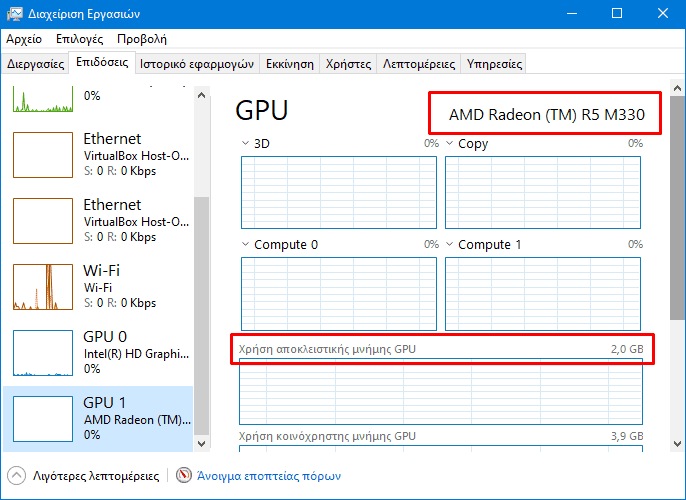Click the large GPU heading
The width and height of the screenshot is (686, 500).
point(262,110)
